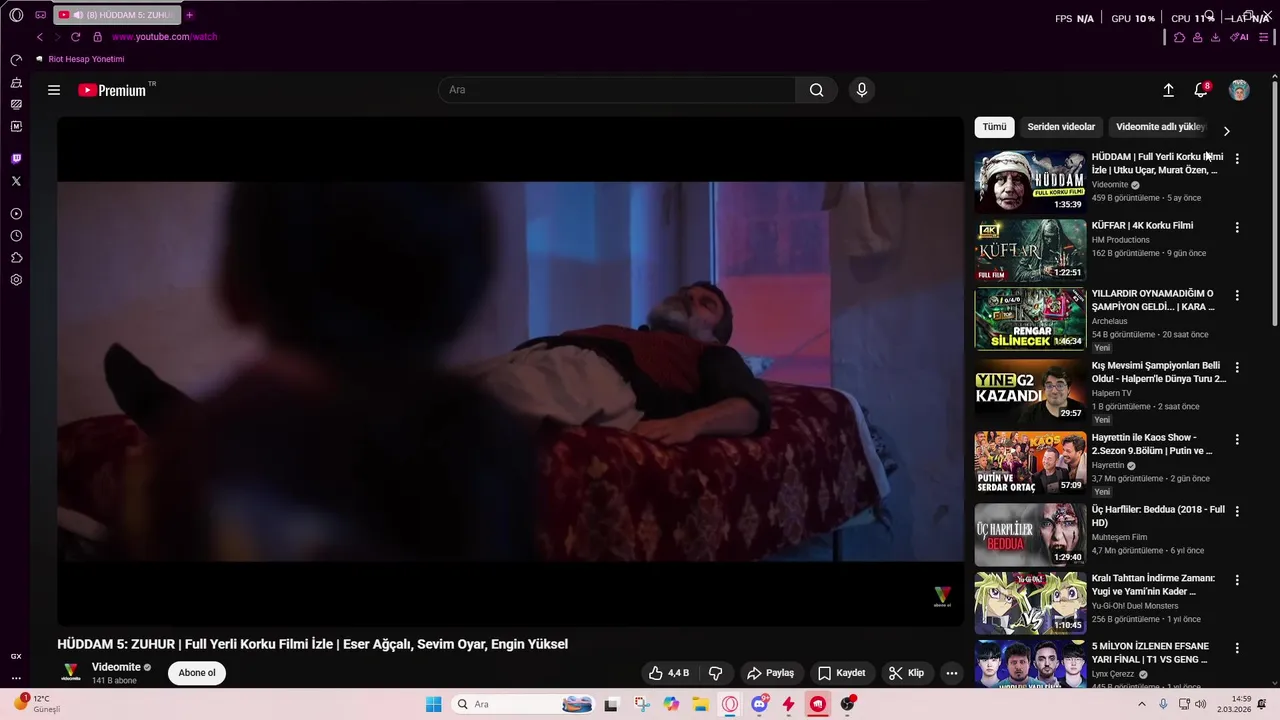The height and width of the screenshot is (720, 1280).
Task: Select the Seriden videolar chip
Action: click(1061, 127)
